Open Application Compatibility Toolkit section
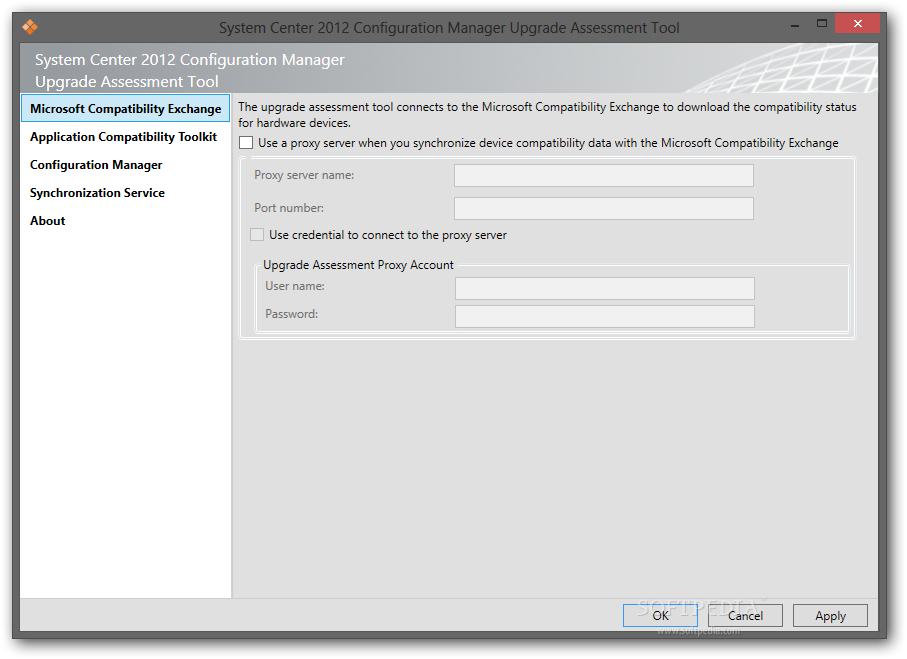Screen dimensions: 907x659 (124, 137)
